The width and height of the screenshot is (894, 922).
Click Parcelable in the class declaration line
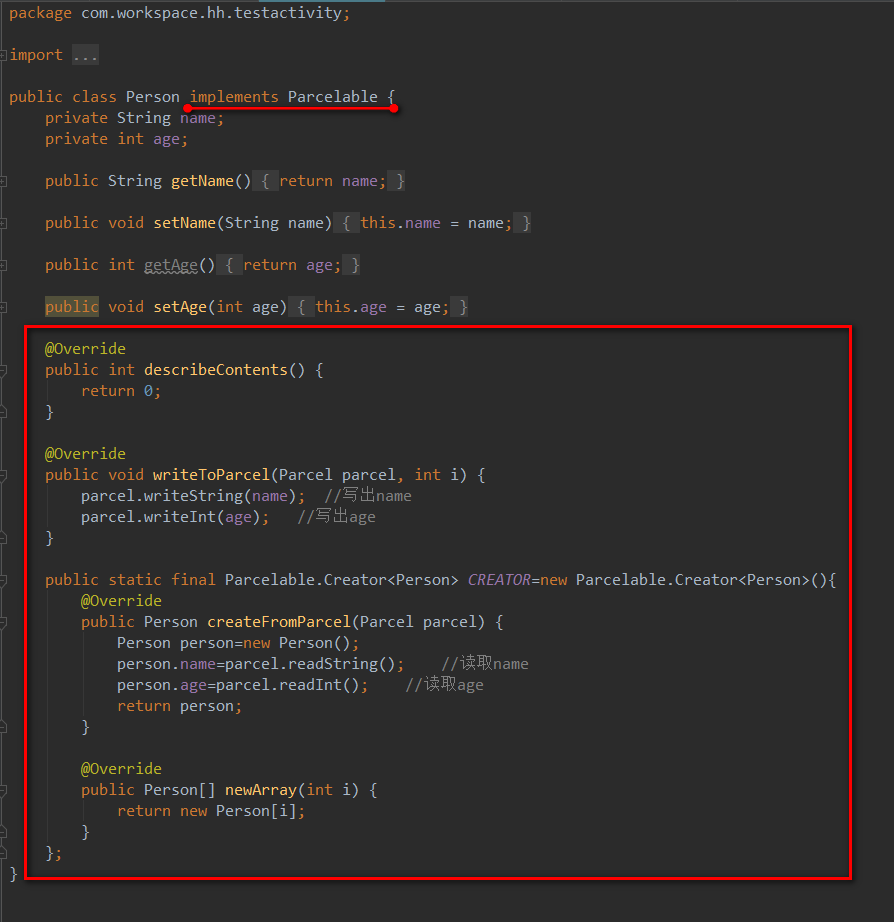(x=333, y=96)
